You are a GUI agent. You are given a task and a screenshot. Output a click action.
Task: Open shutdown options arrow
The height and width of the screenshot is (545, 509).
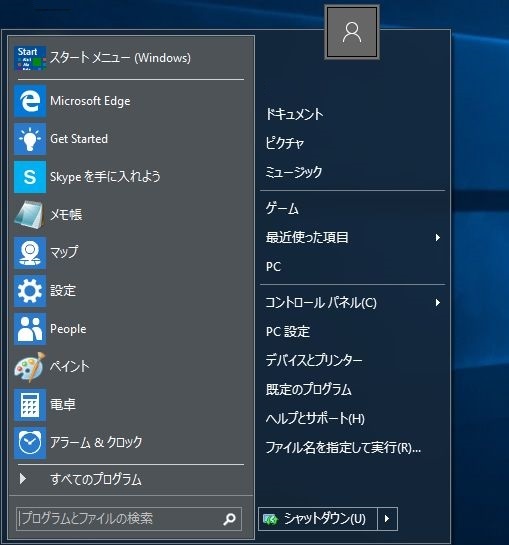[387, 519]
